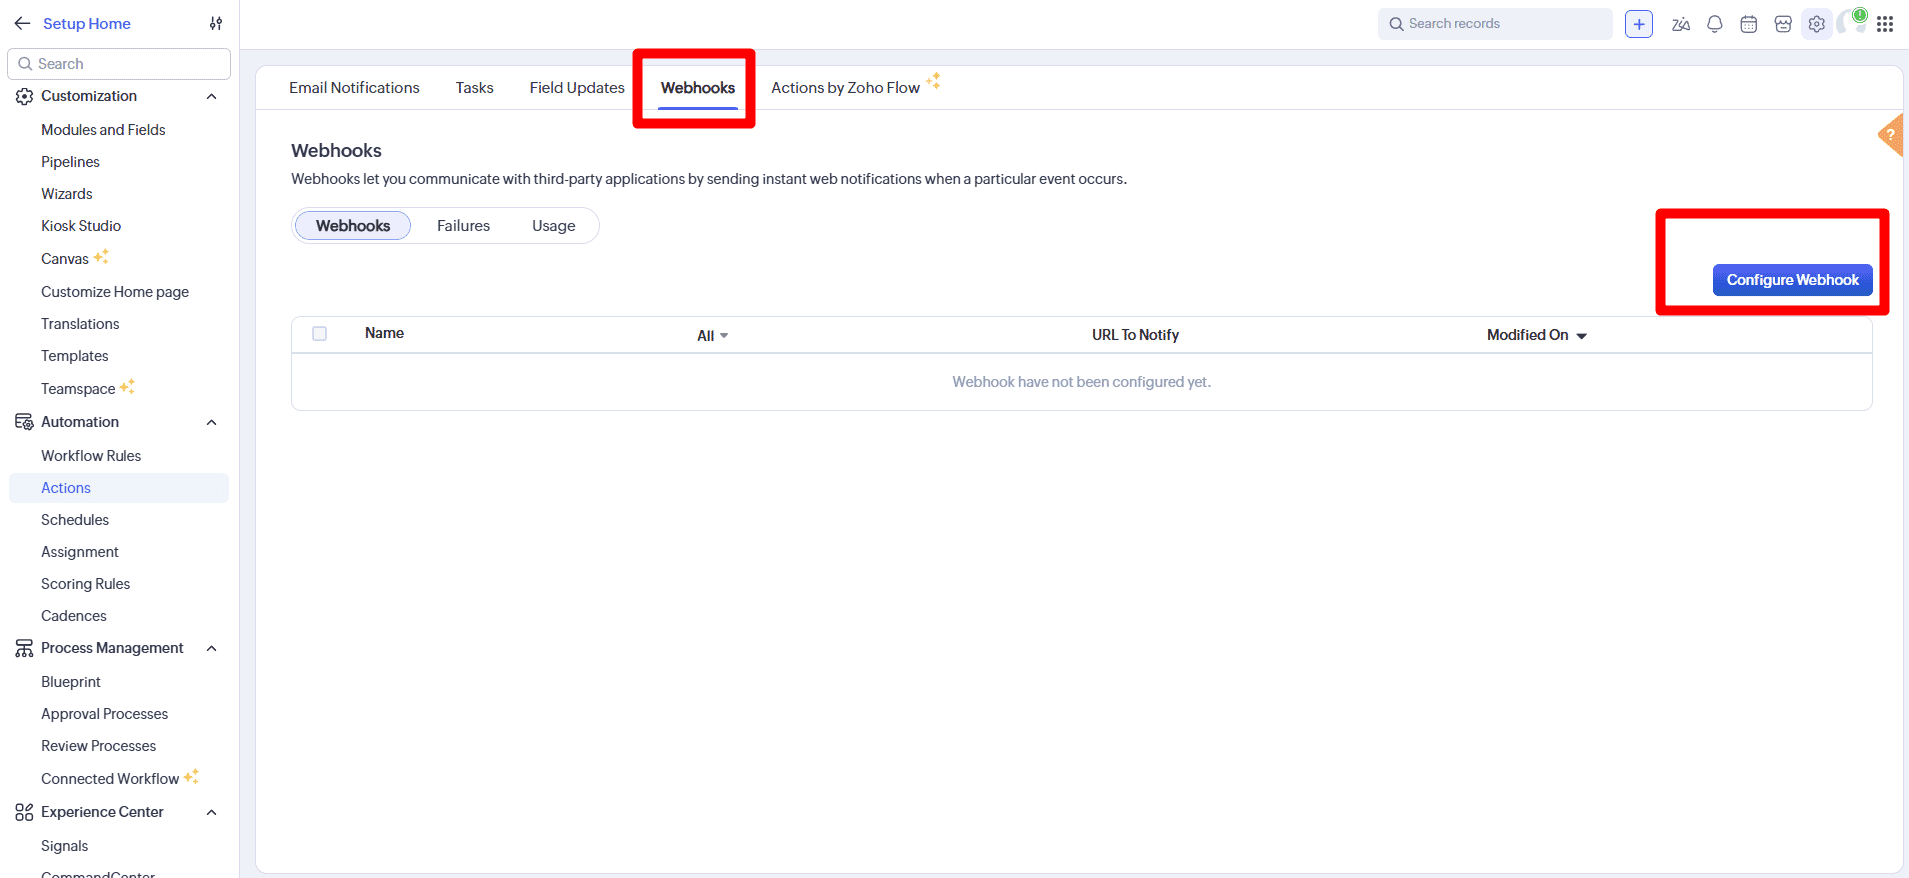Click the back arrow beside Setup Home

[22, 23]
